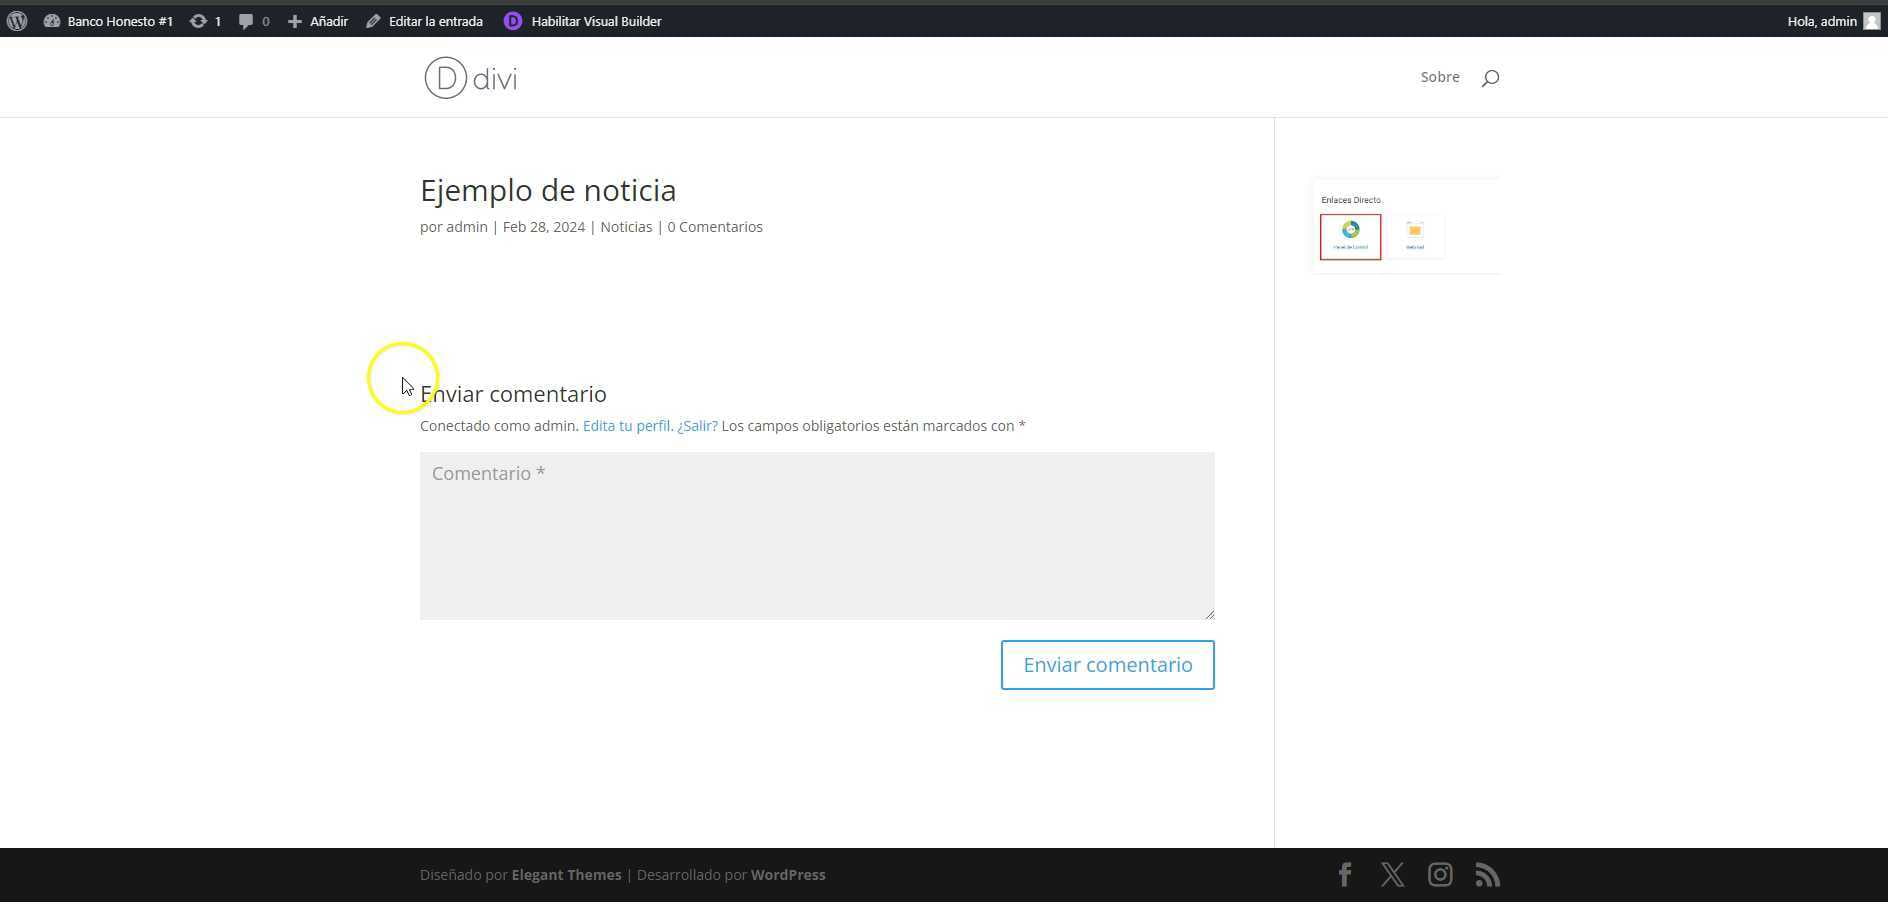Click the updates icon in admin bar

[x=205, y=21]
